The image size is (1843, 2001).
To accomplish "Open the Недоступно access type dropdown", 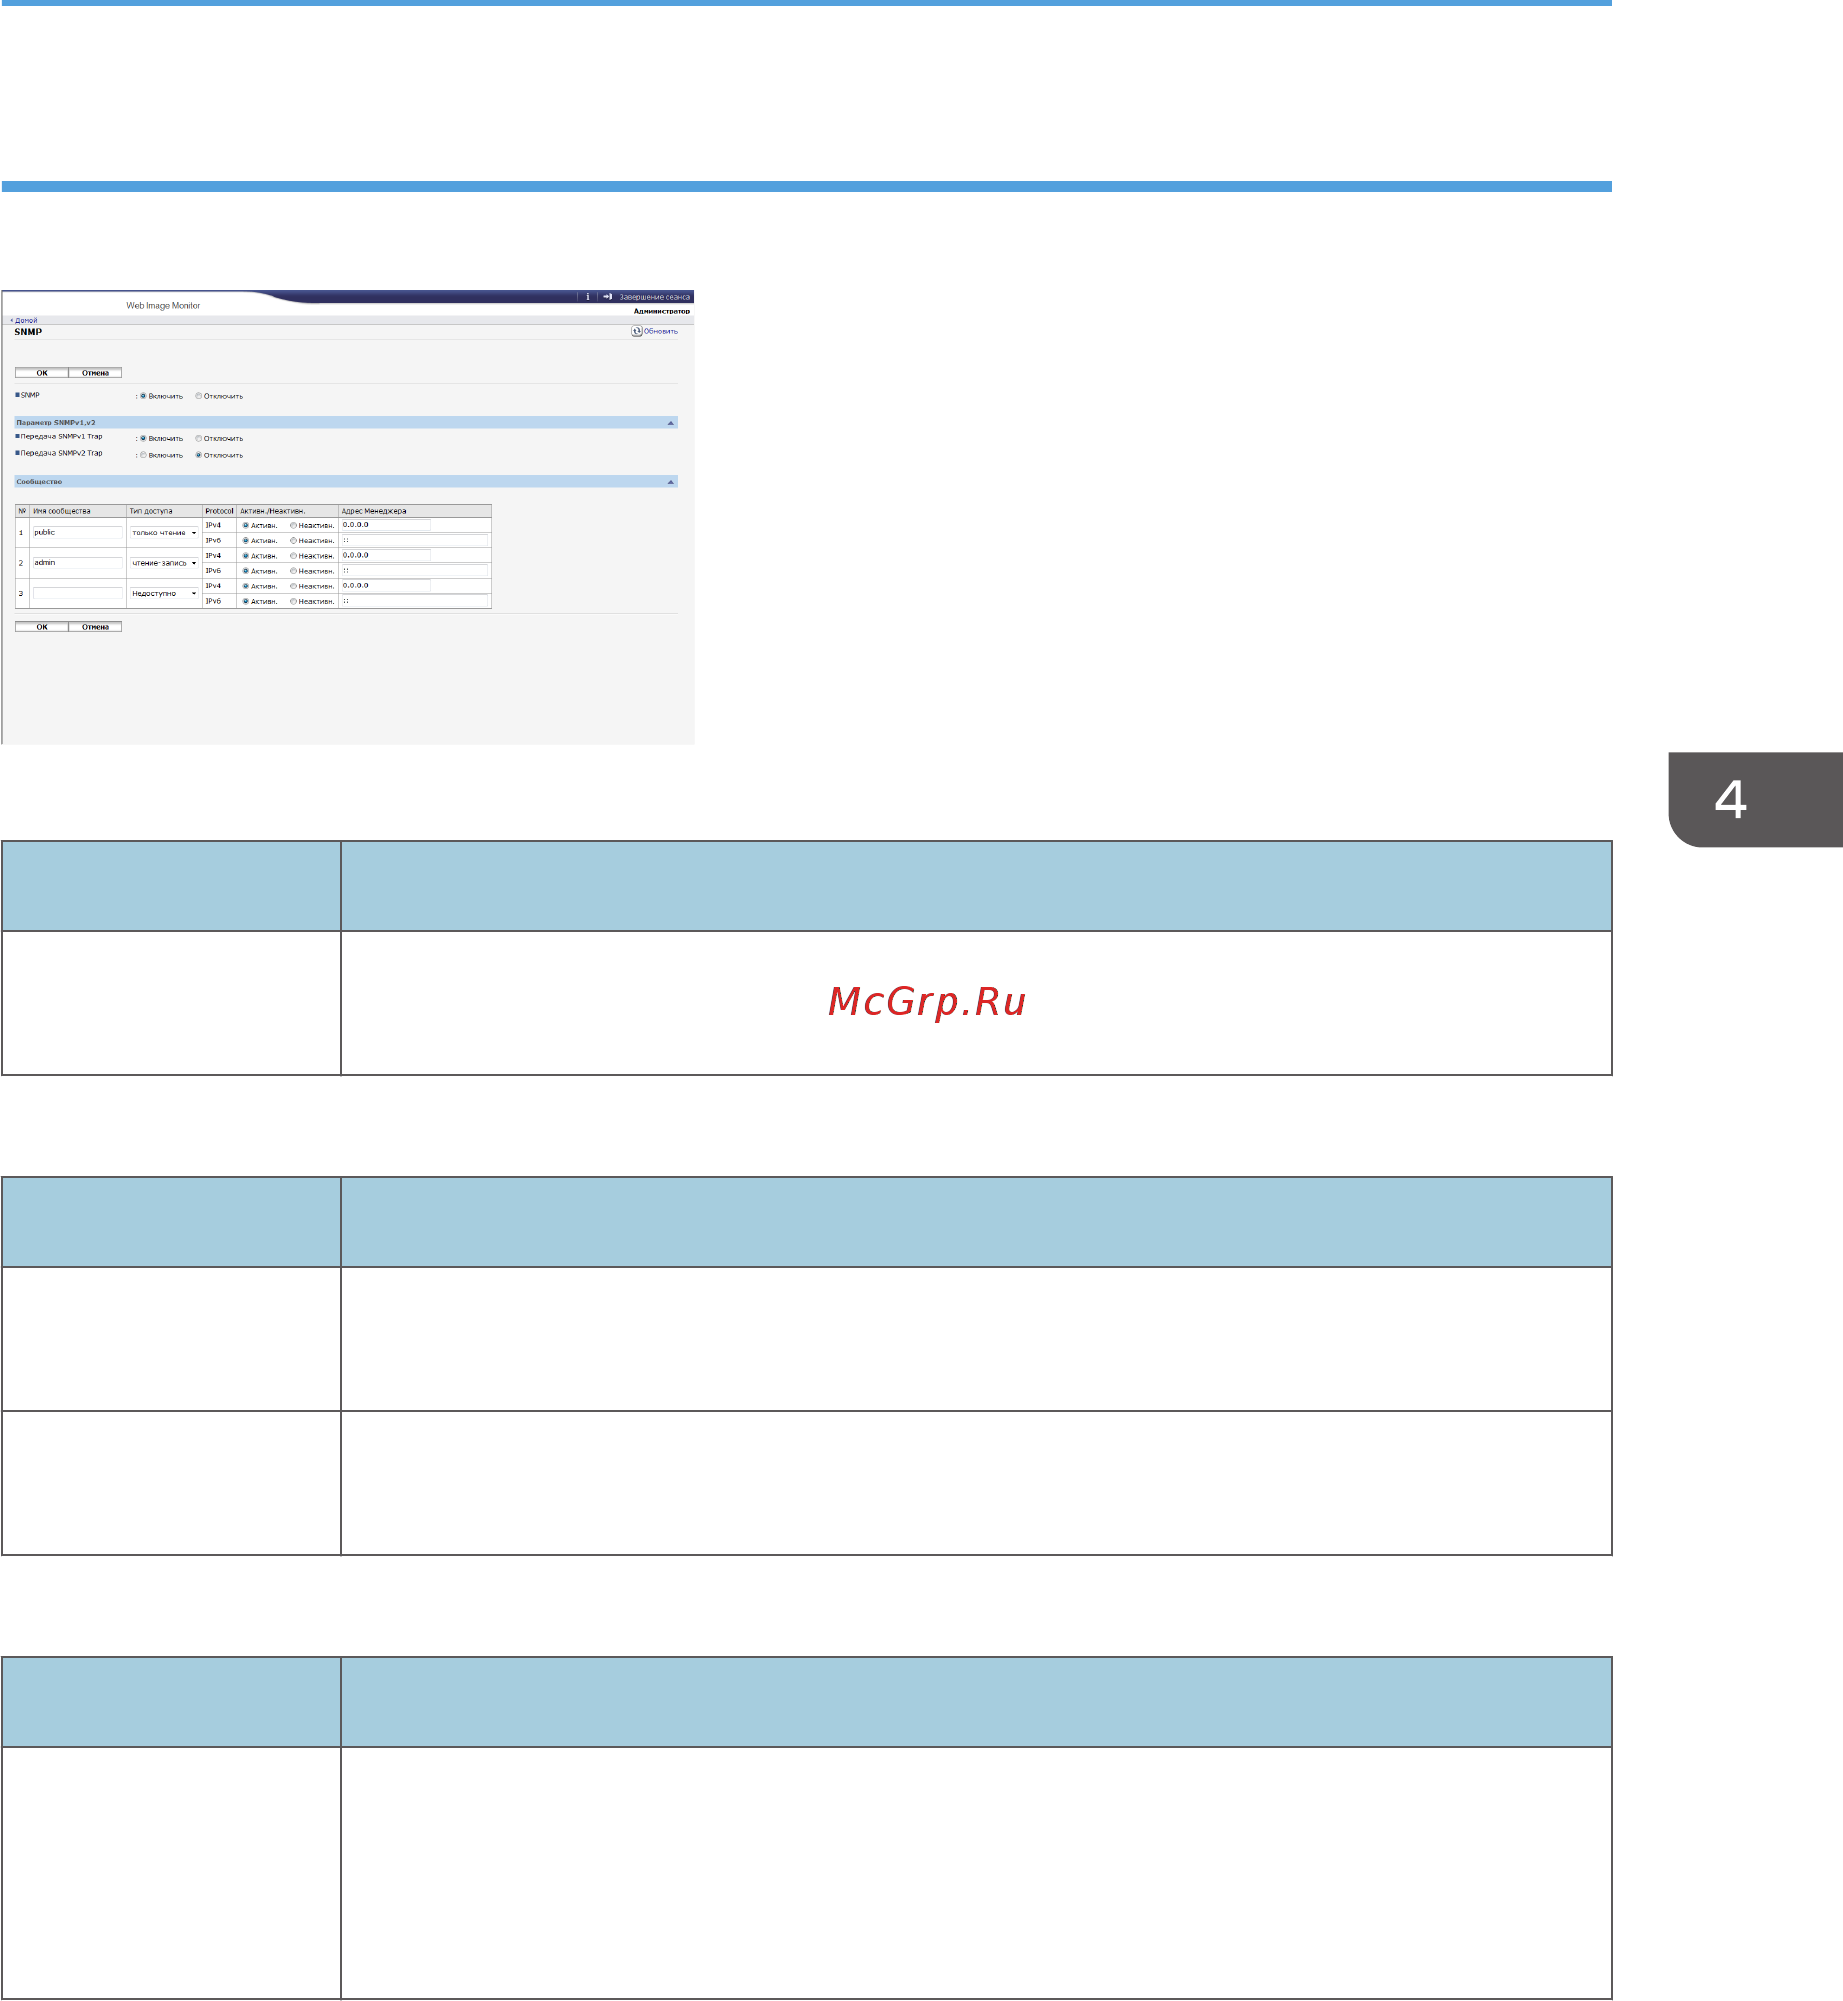I will 165,594.
